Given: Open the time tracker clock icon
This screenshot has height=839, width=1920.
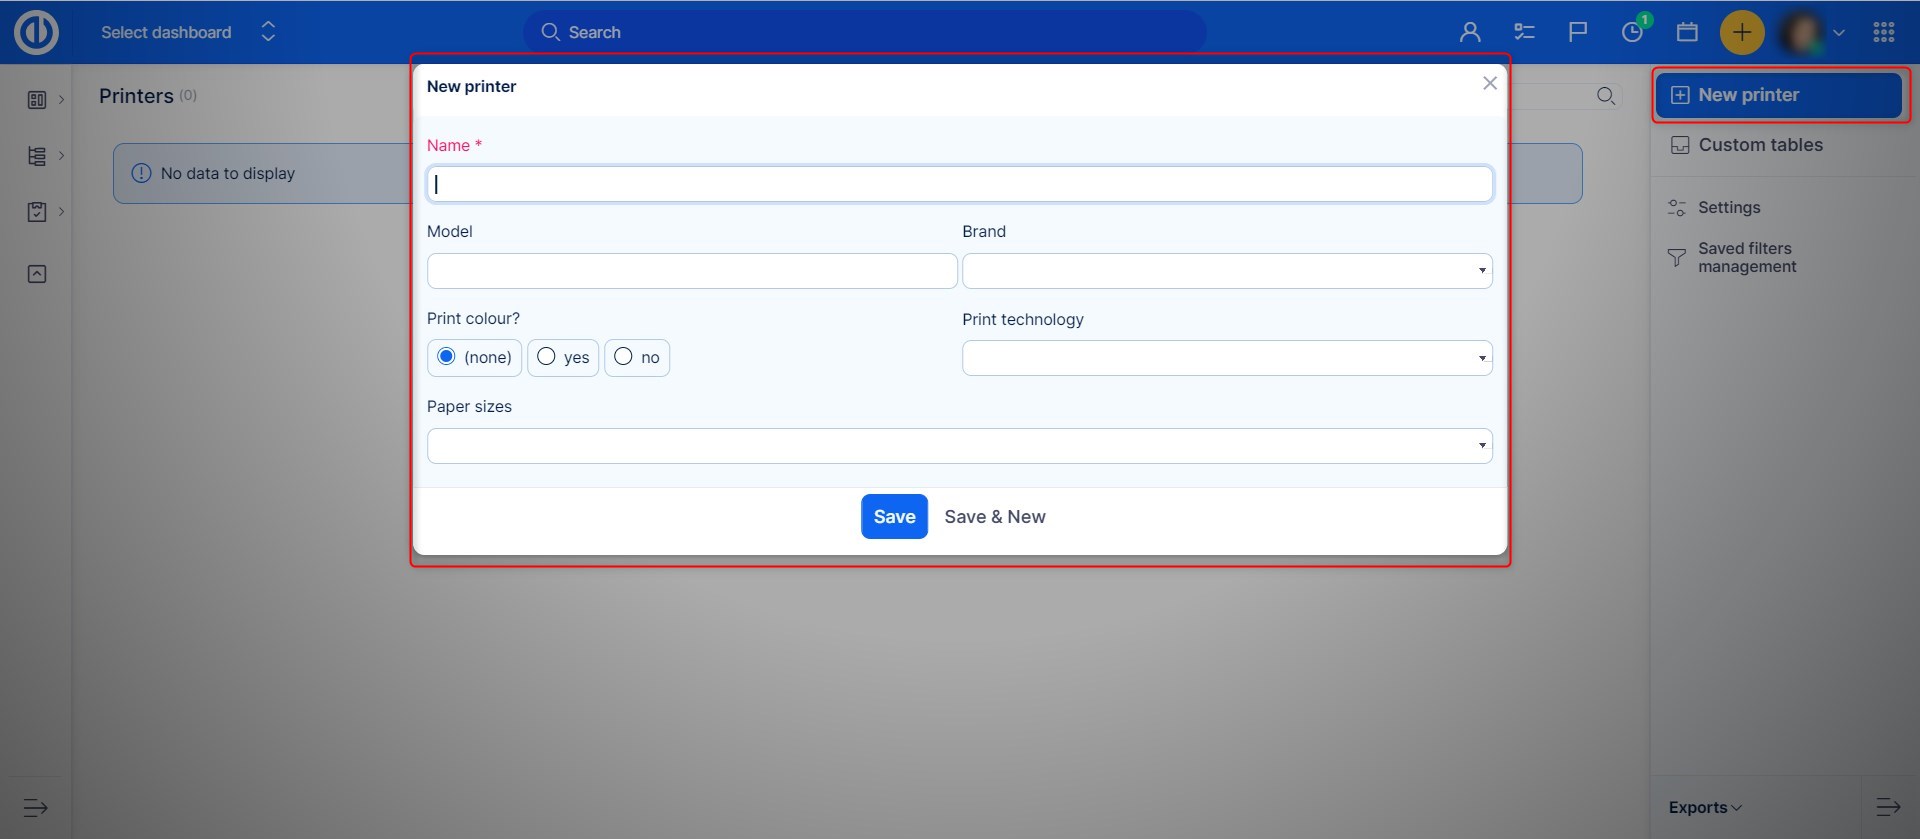Looking at the screenshot, I should (1632, 32).
